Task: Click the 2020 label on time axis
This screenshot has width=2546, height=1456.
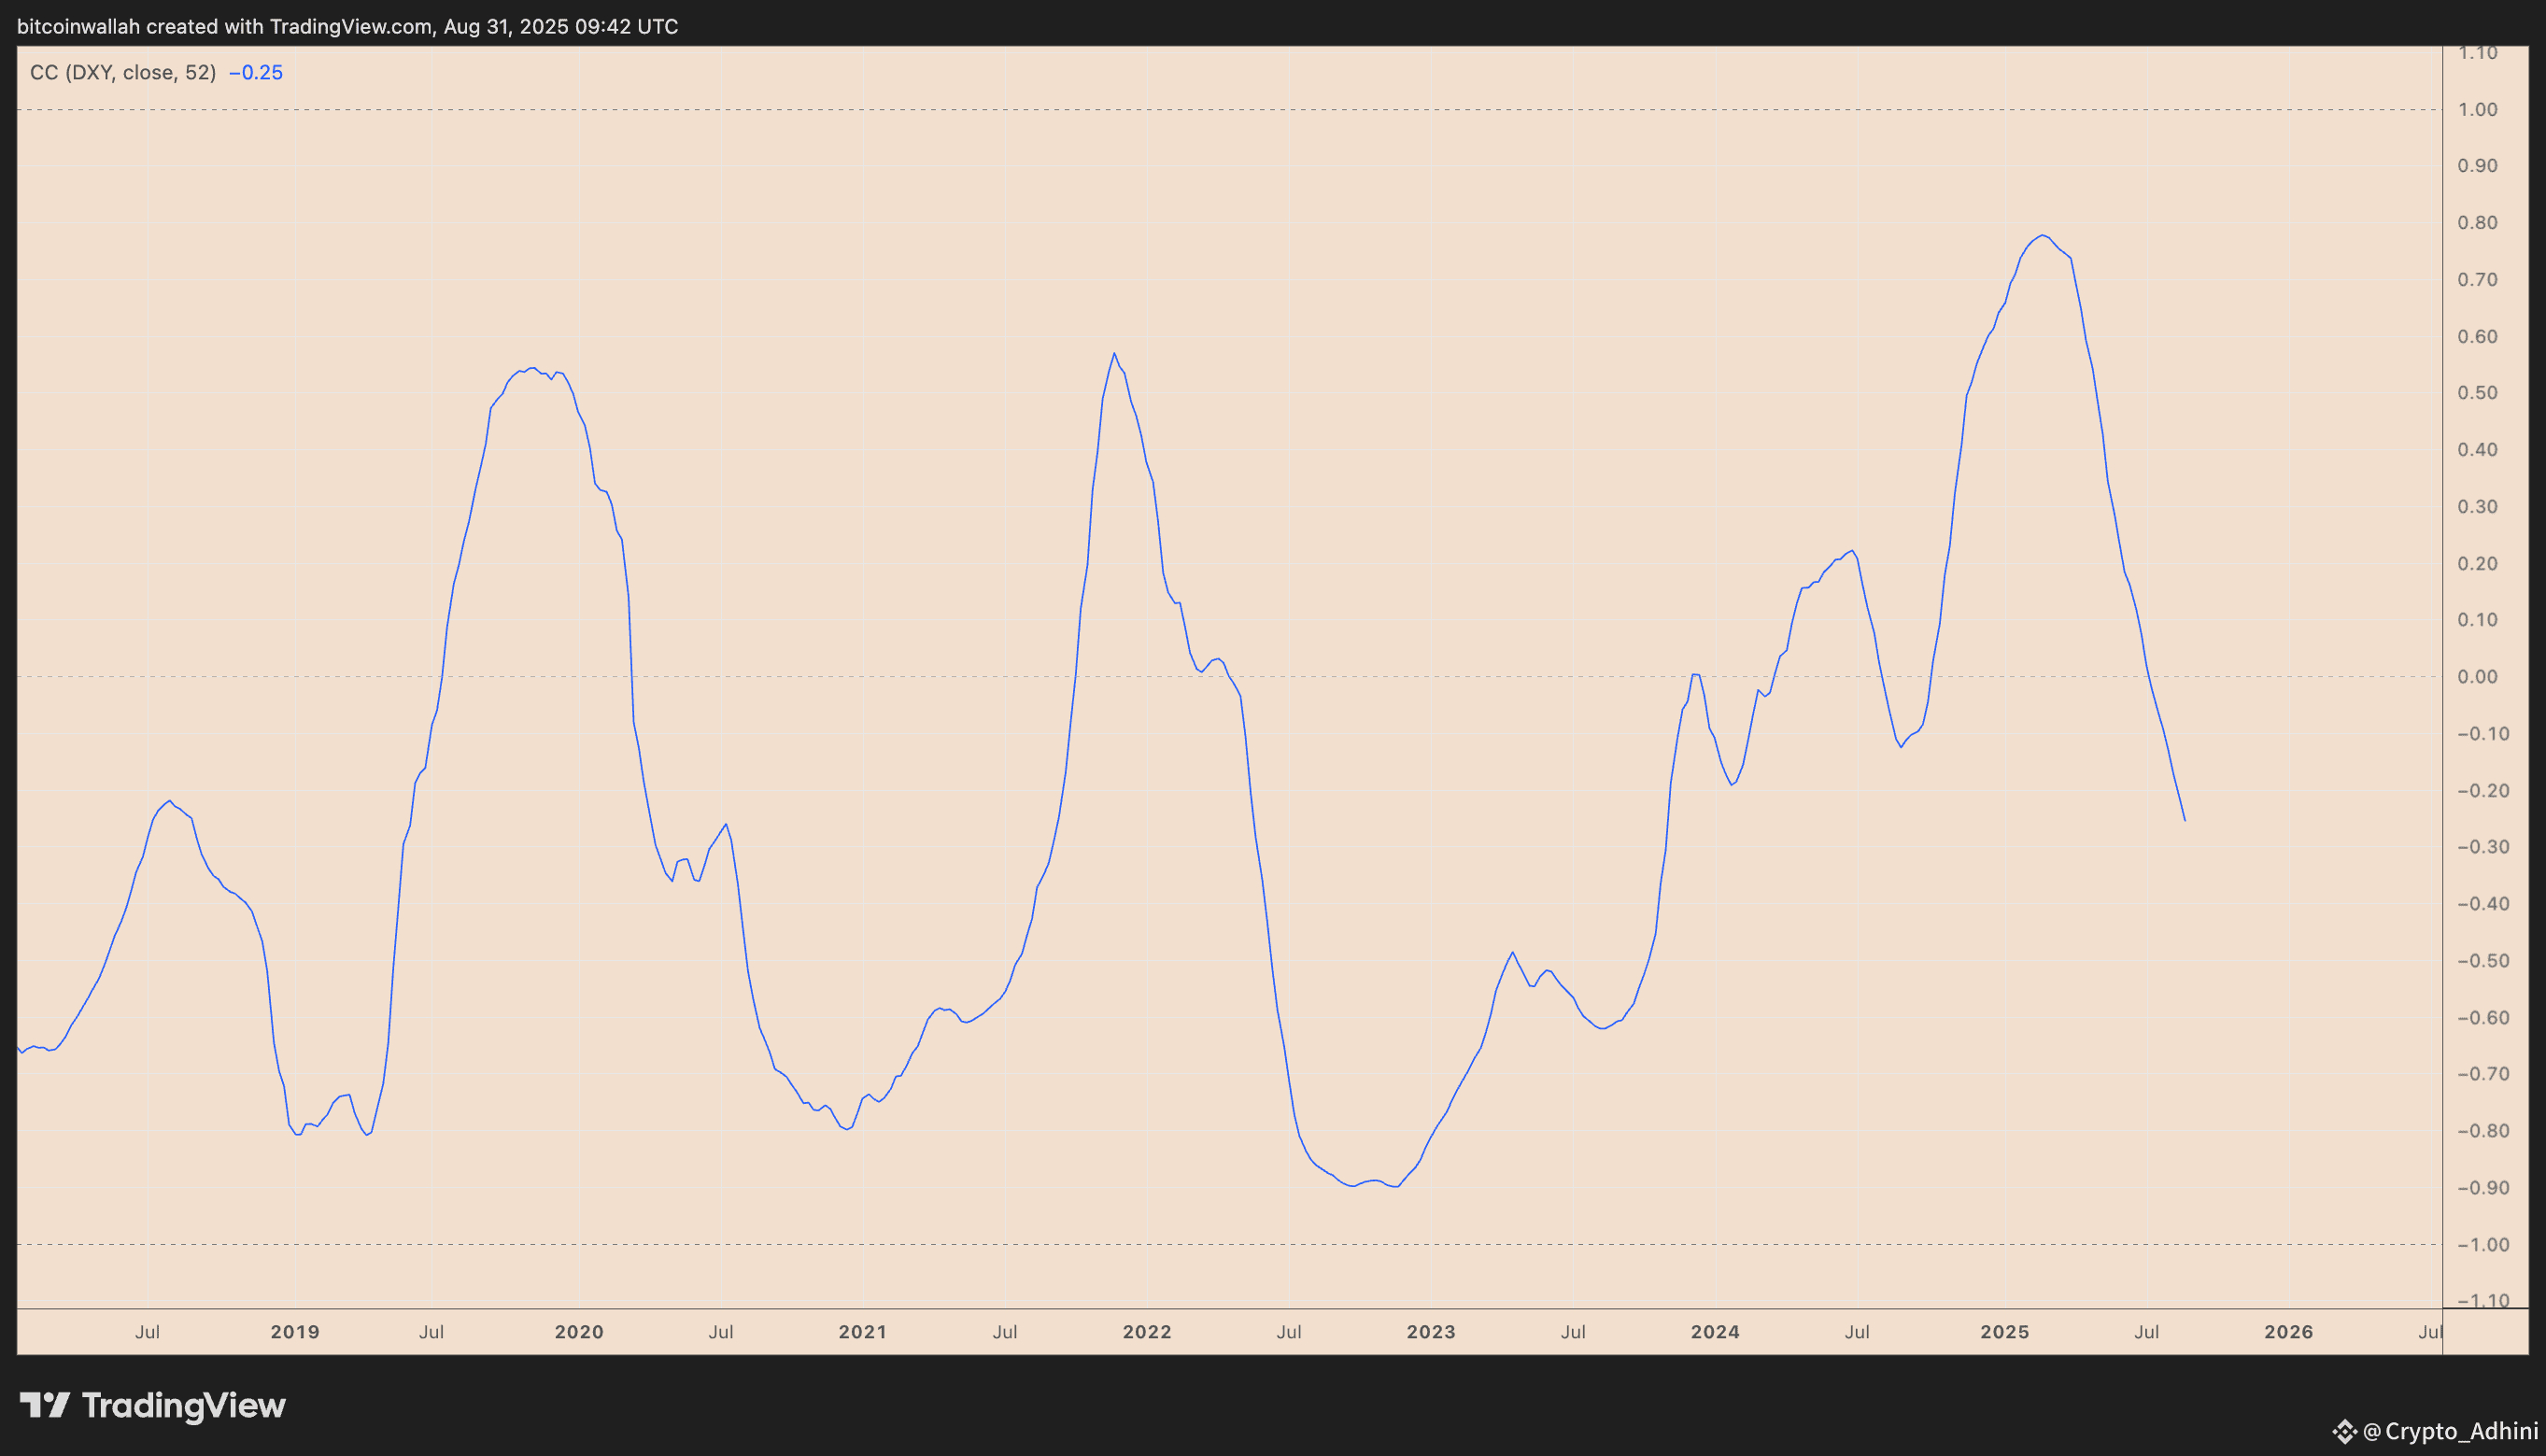Action: coord(579,1332)
